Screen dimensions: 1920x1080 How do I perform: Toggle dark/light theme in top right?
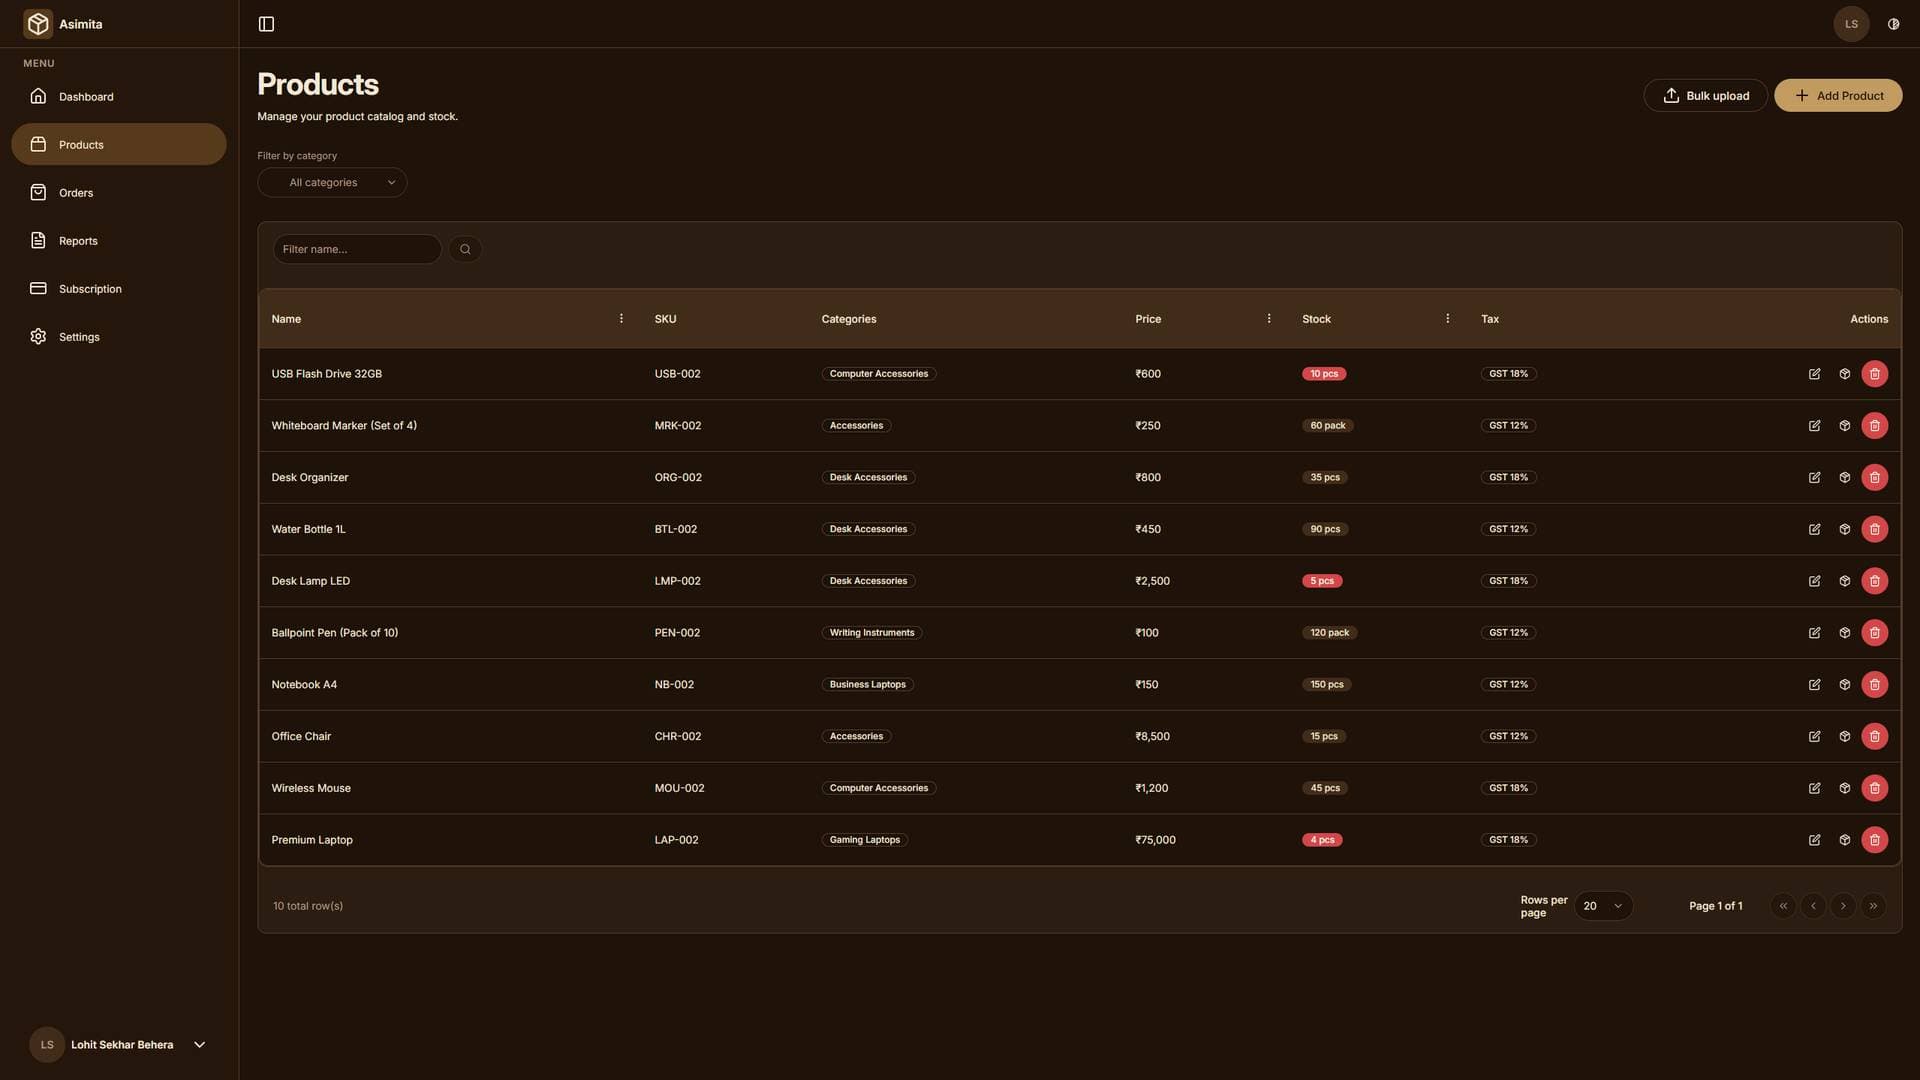pos(1892,23)
